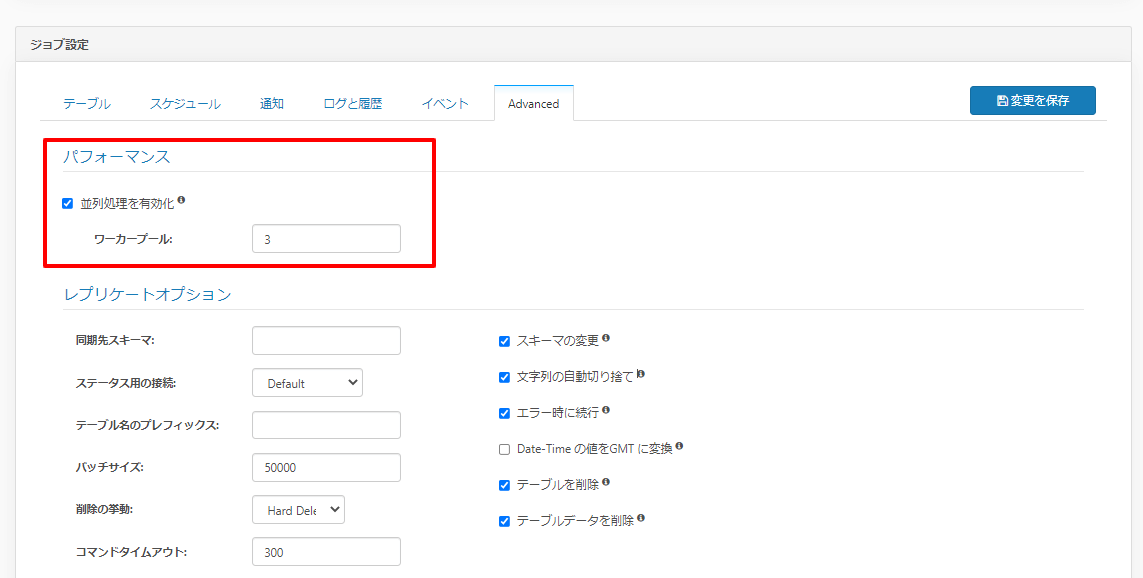Click the info icon beside テーブルを削除
The image size is (1143, 578).
point(606,483)
